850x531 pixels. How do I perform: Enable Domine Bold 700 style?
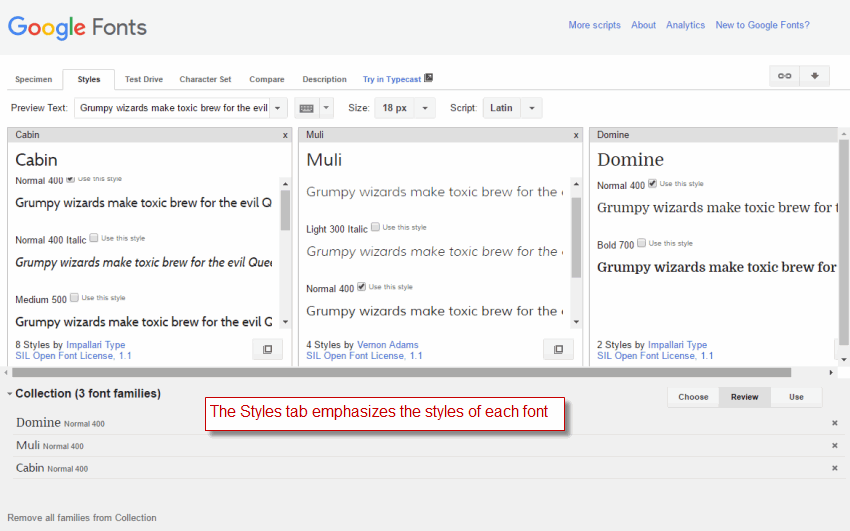(x=641, y=243)
